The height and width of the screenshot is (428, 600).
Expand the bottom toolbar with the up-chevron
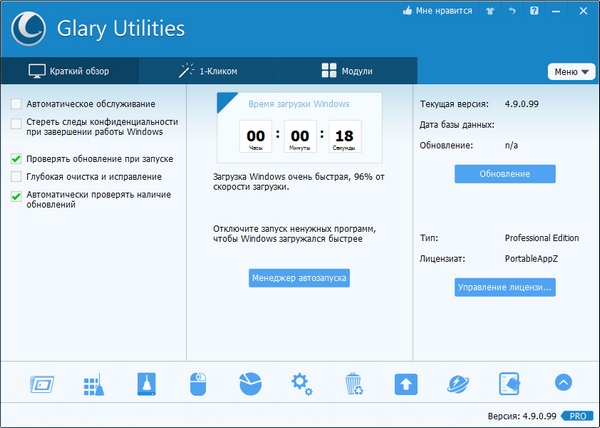[563, 383]
